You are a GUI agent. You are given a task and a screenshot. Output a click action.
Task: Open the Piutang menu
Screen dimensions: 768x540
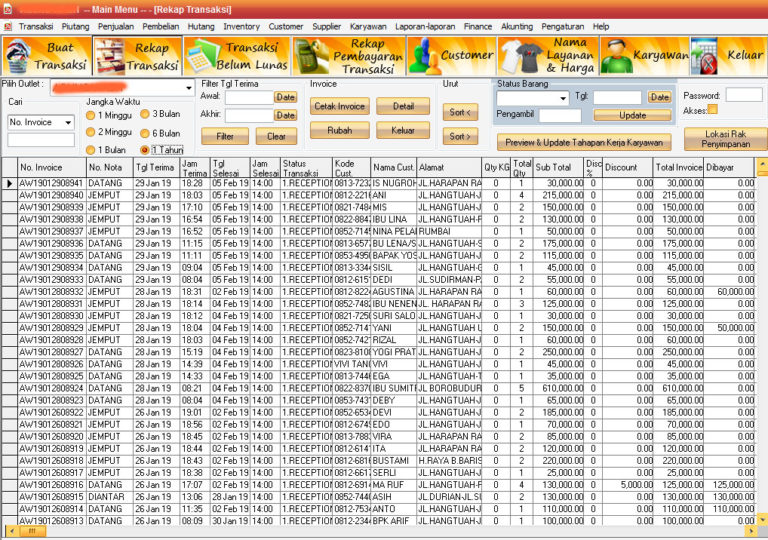coord(75,26)
